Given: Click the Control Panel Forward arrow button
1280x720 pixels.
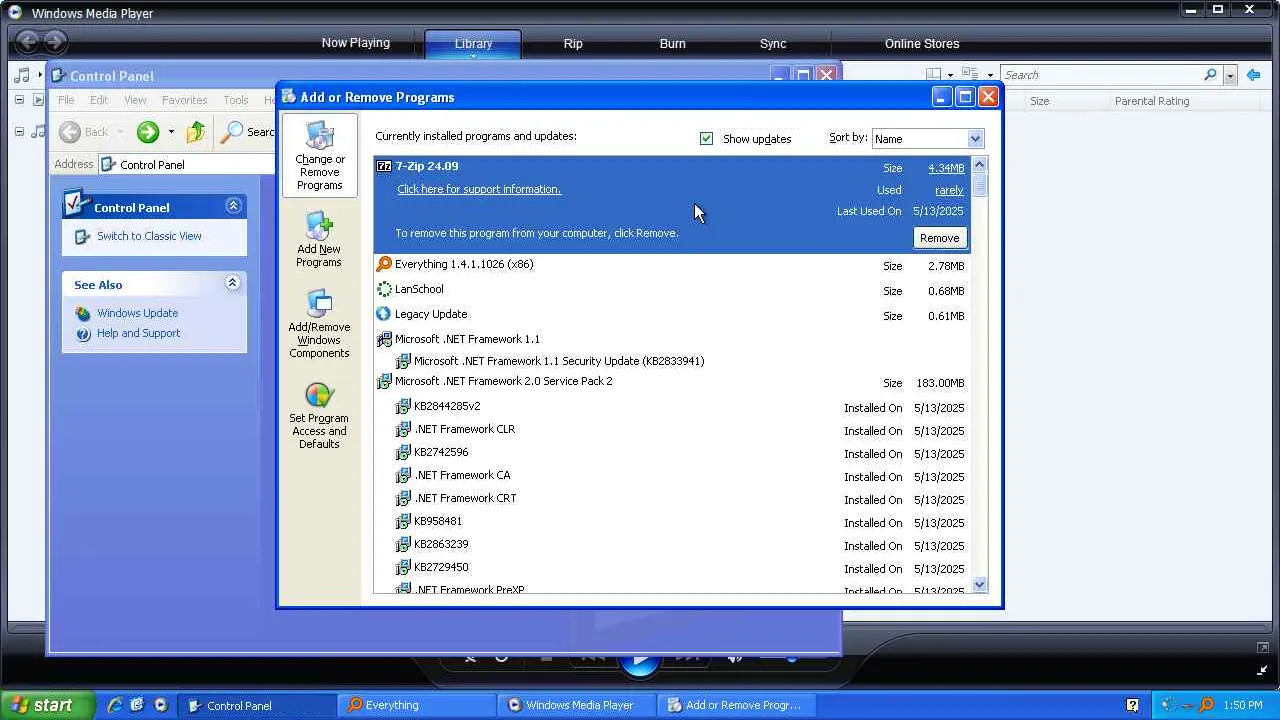Looking at the screenshot, I should coord(148,132).
